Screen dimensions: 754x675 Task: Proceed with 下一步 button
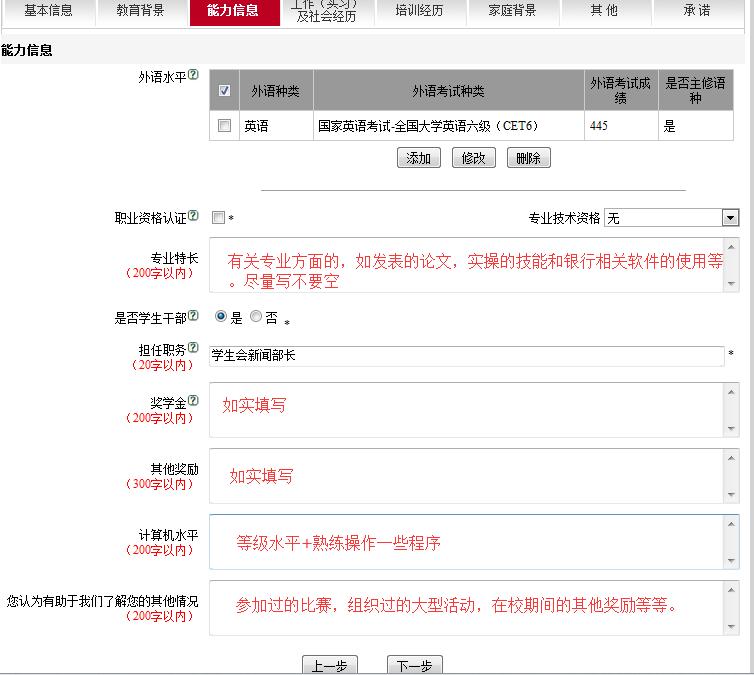[x=415, y=665]
